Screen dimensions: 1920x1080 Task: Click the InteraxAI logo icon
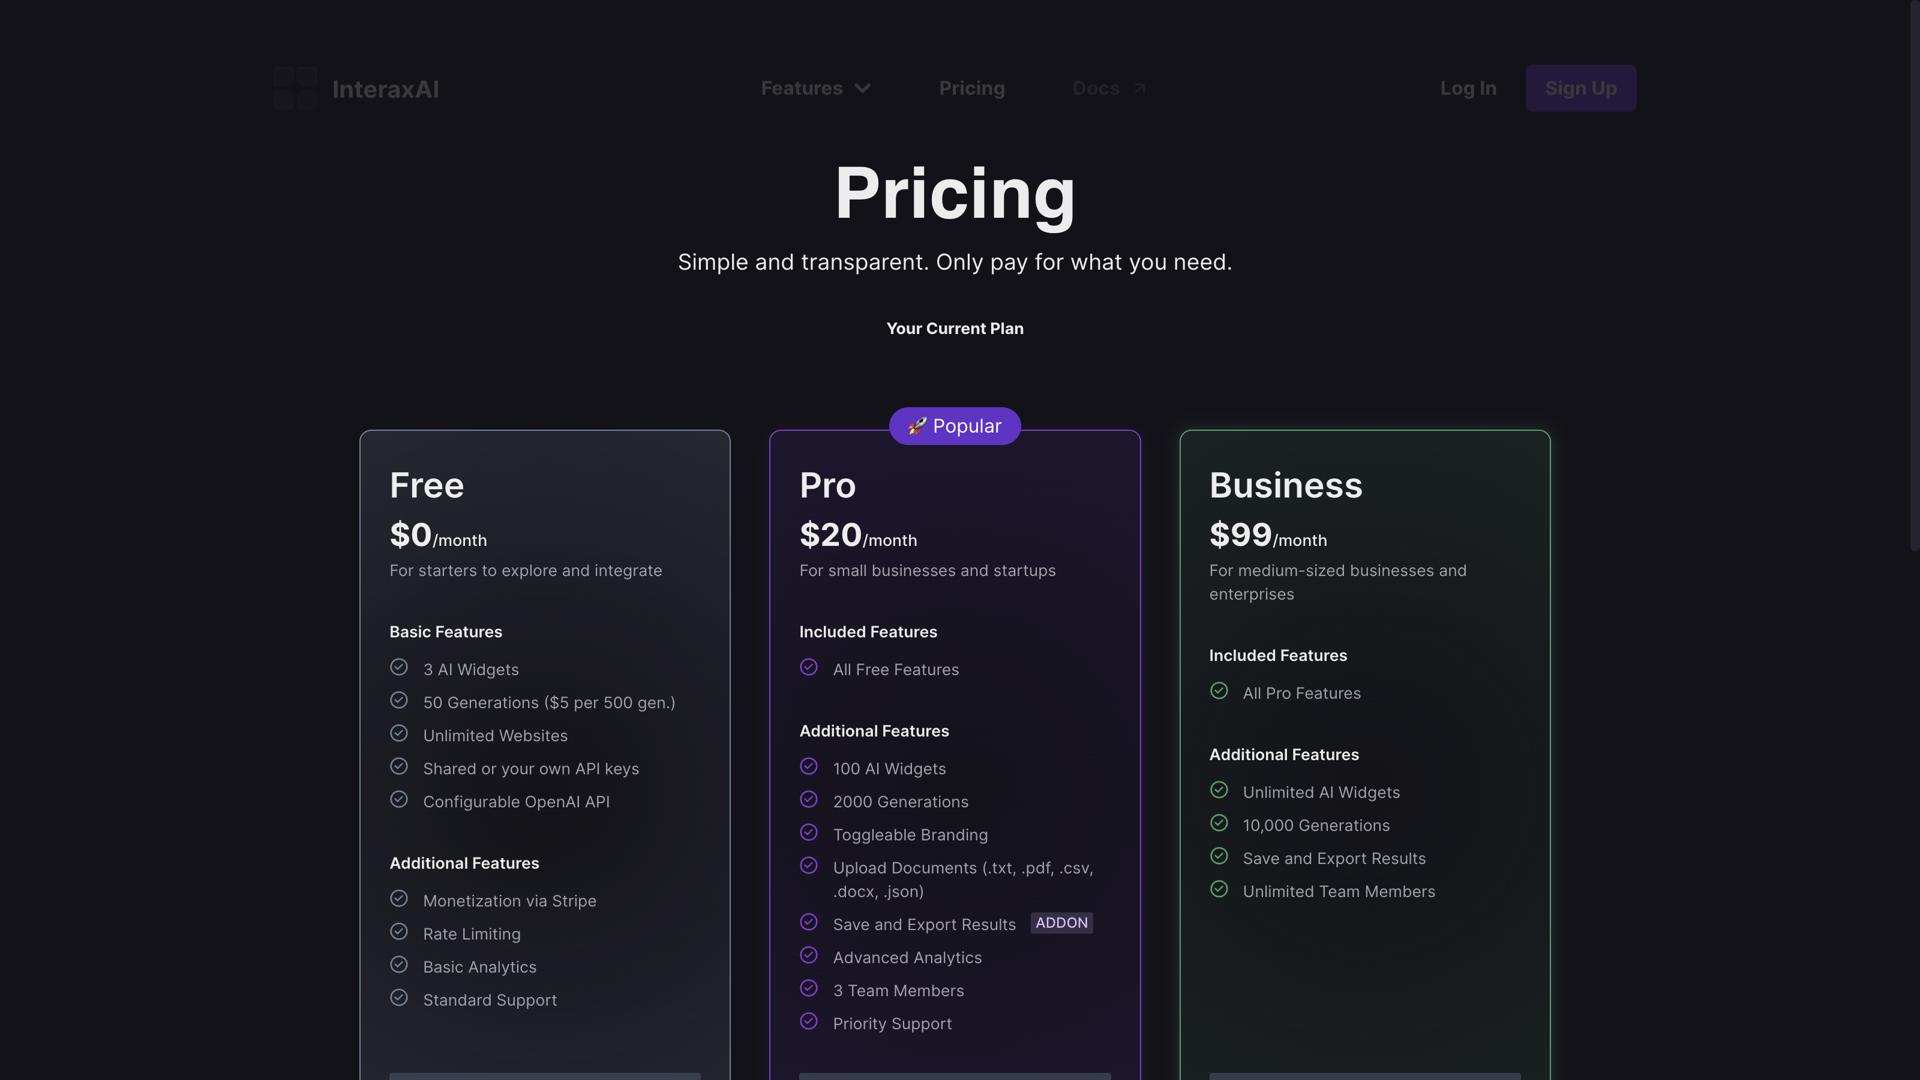coord(295,89)
